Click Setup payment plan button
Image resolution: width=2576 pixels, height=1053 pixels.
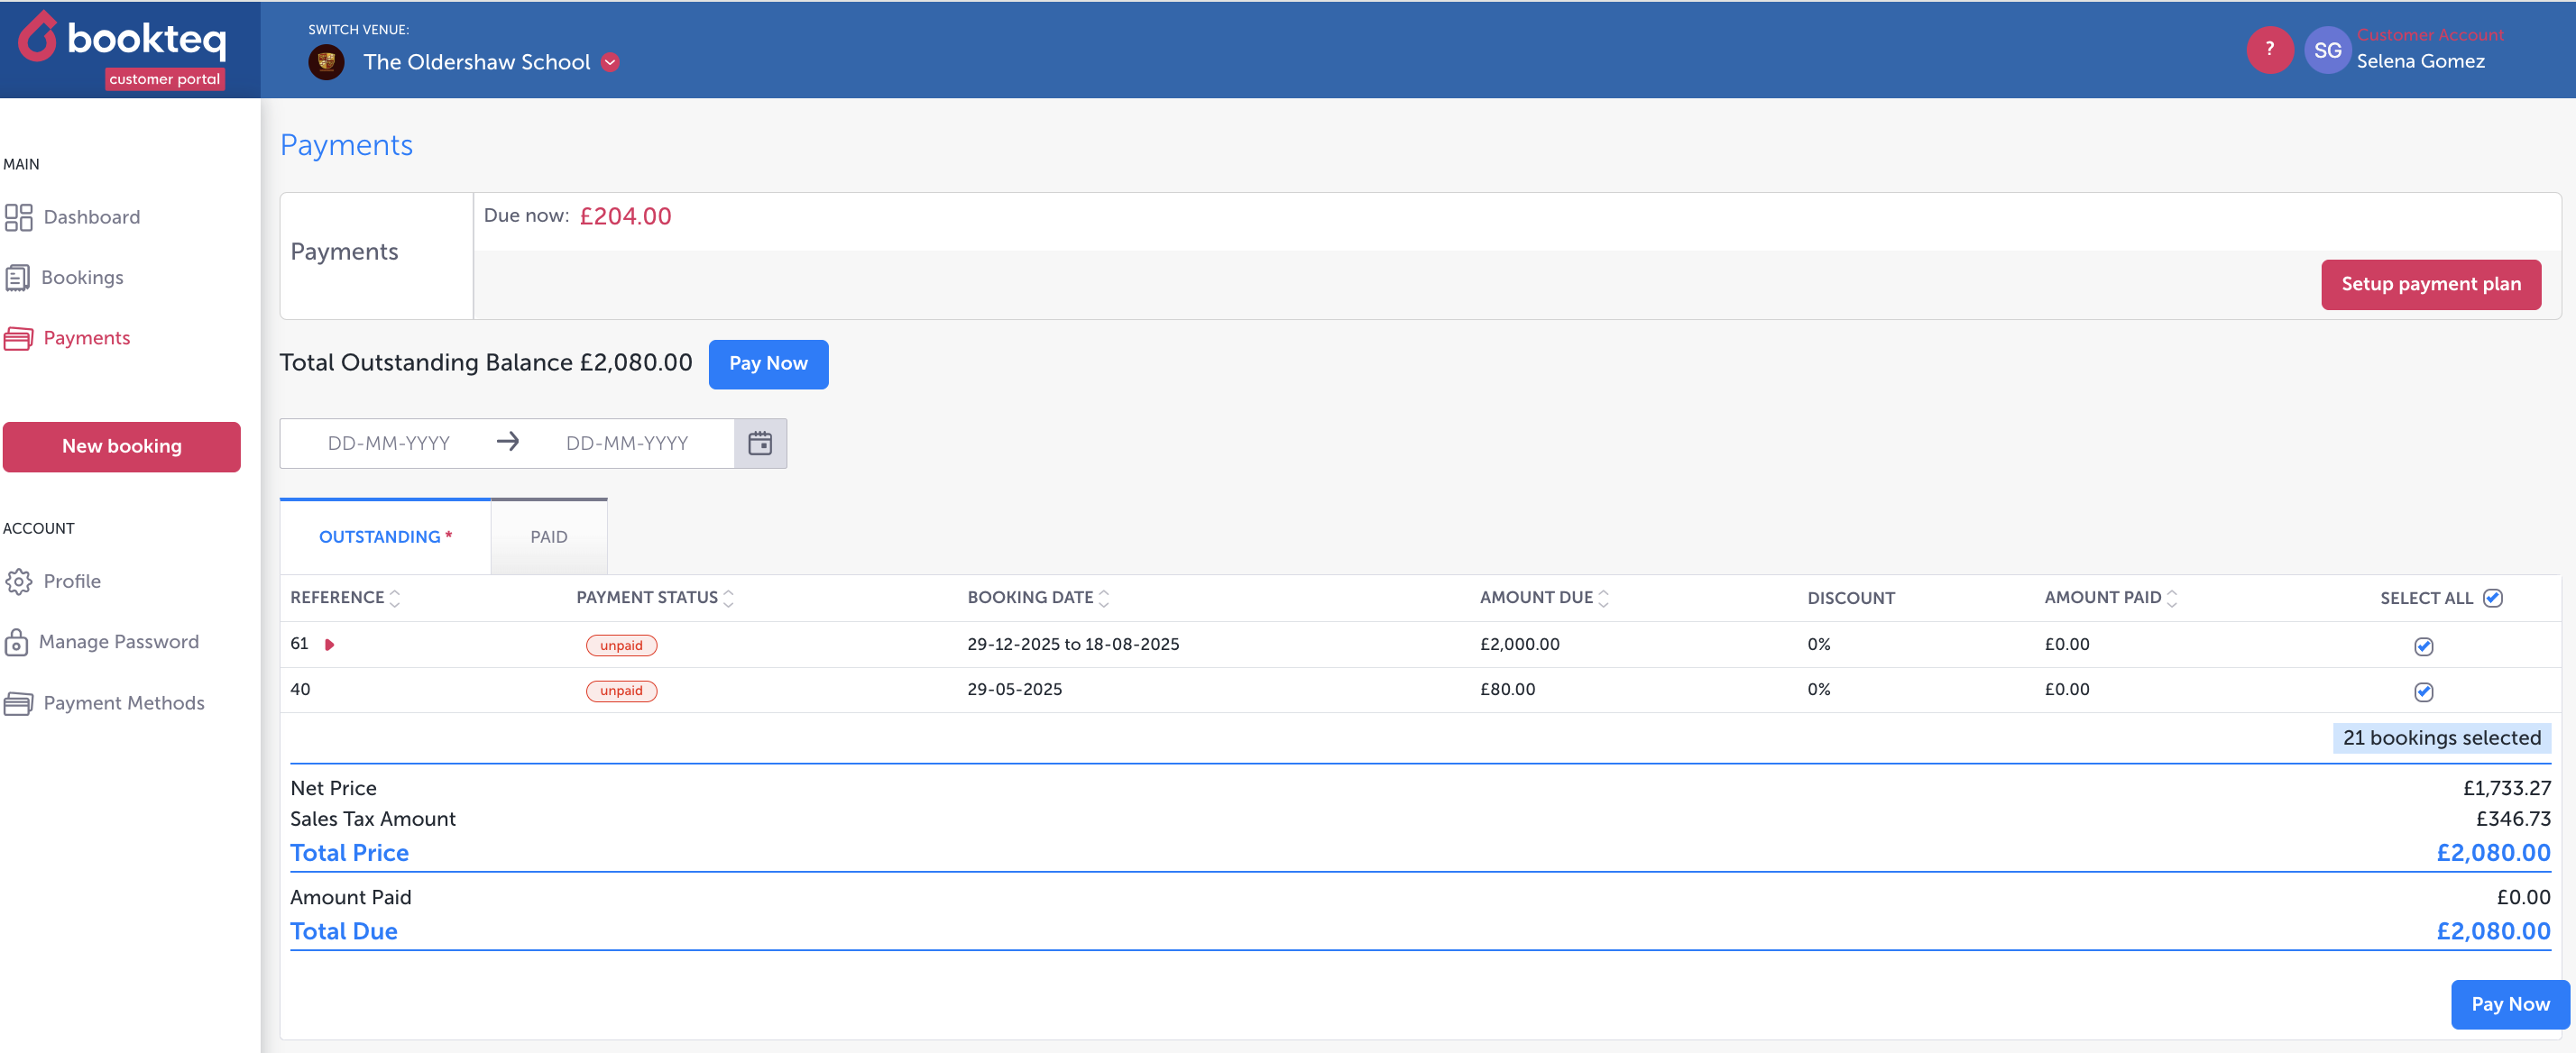coord(2430,284)
